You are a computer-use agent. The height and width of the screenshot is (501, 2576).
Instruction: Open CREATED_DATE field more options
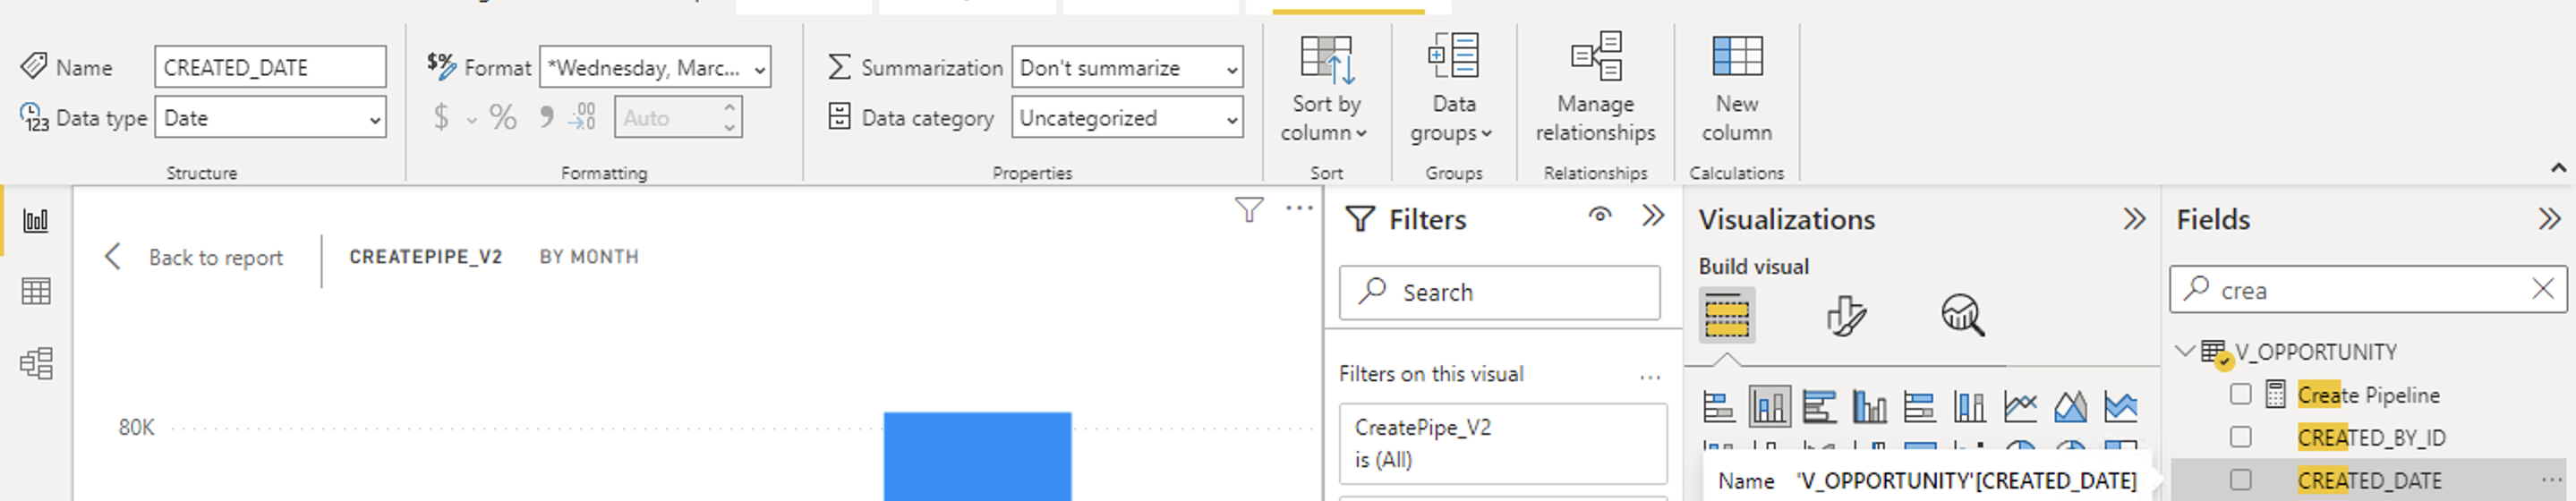2551,480
